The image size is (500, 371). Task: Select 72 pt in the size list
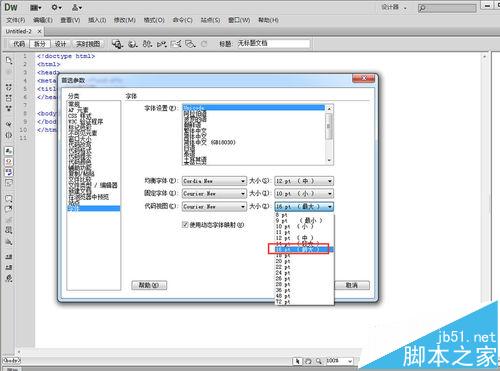[304, 302]
